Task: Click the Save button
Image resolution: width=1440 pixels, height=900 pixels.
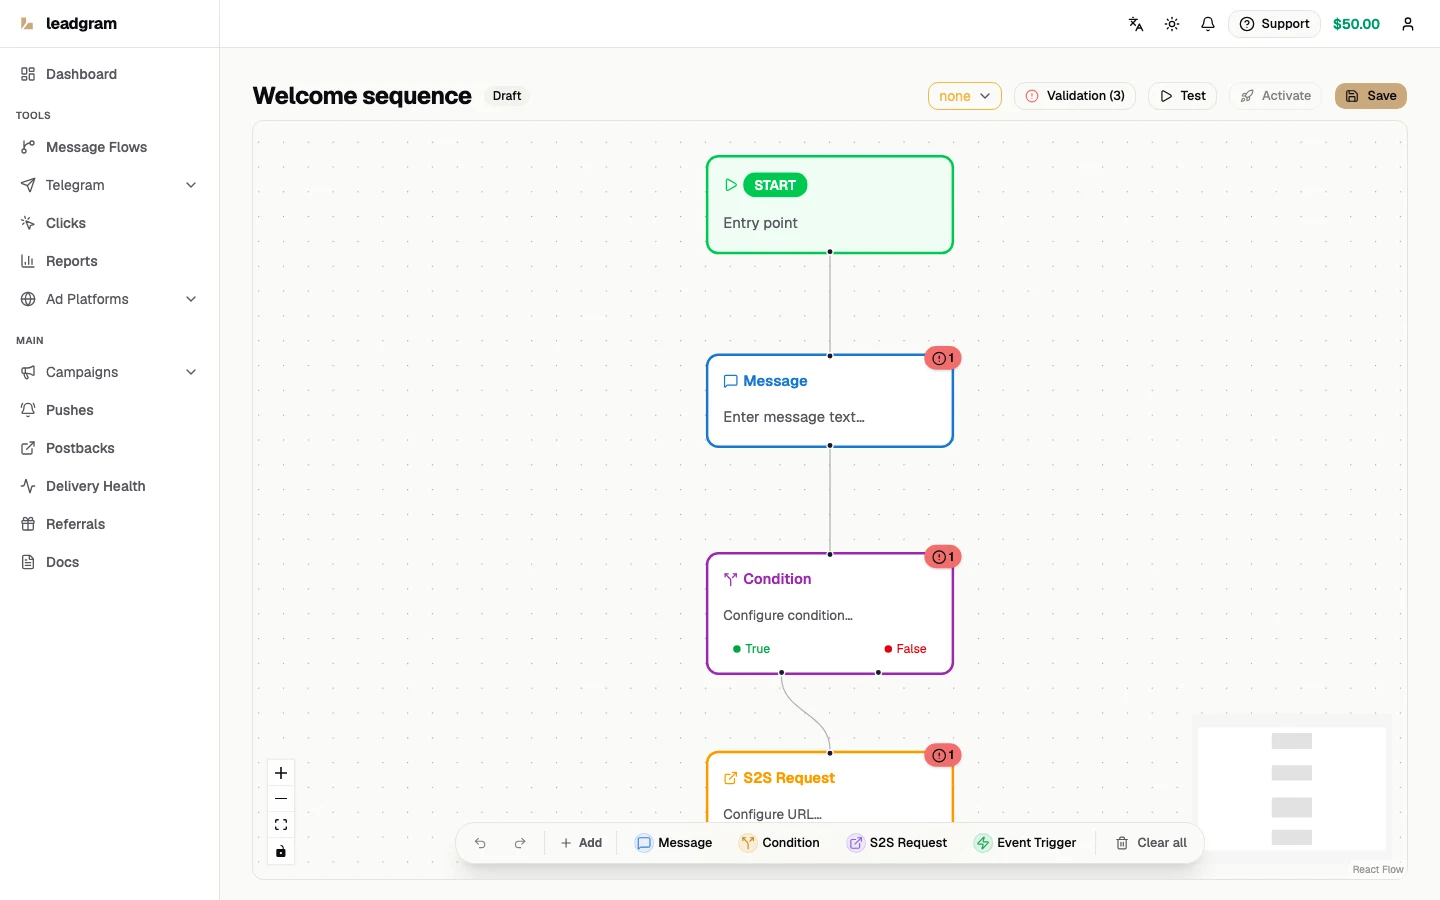Action: click(1371, 96)
